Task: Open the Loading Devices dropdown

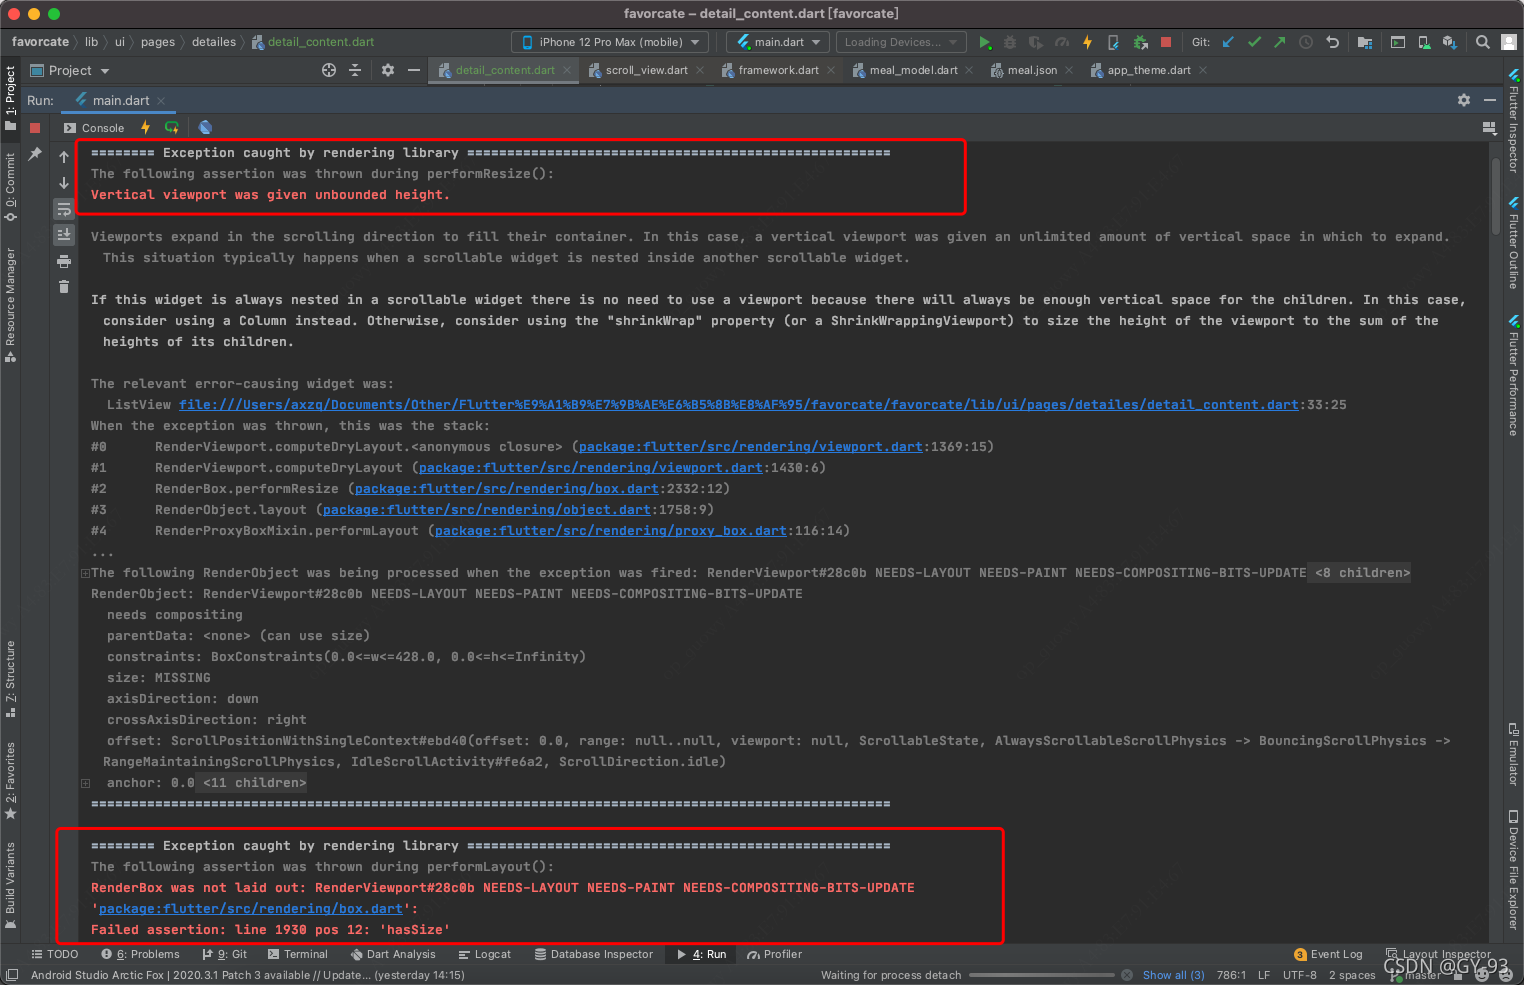Action: click(900, 42)
